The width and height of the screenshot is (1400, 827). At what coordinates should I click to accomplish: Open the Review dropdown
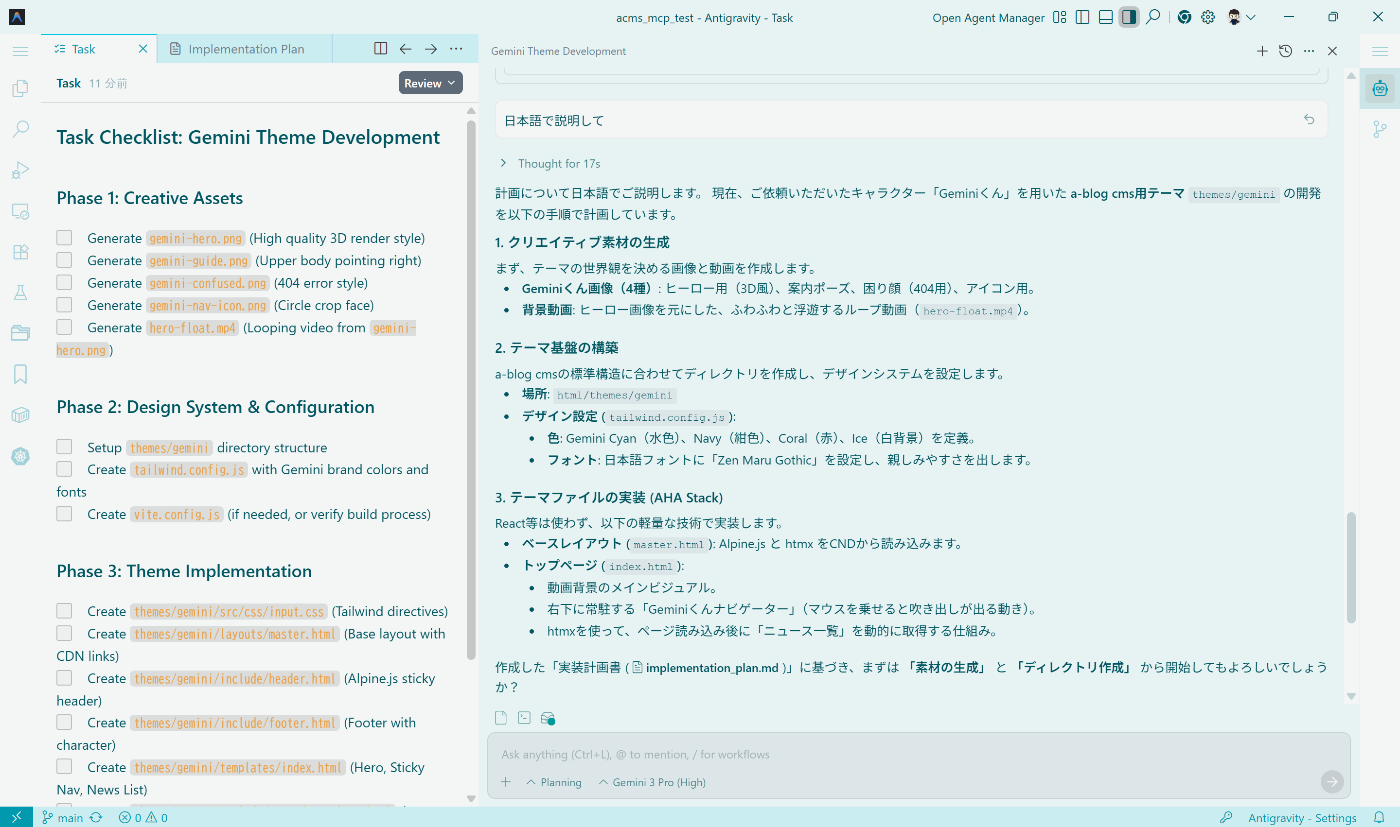(x=431, y=83)
